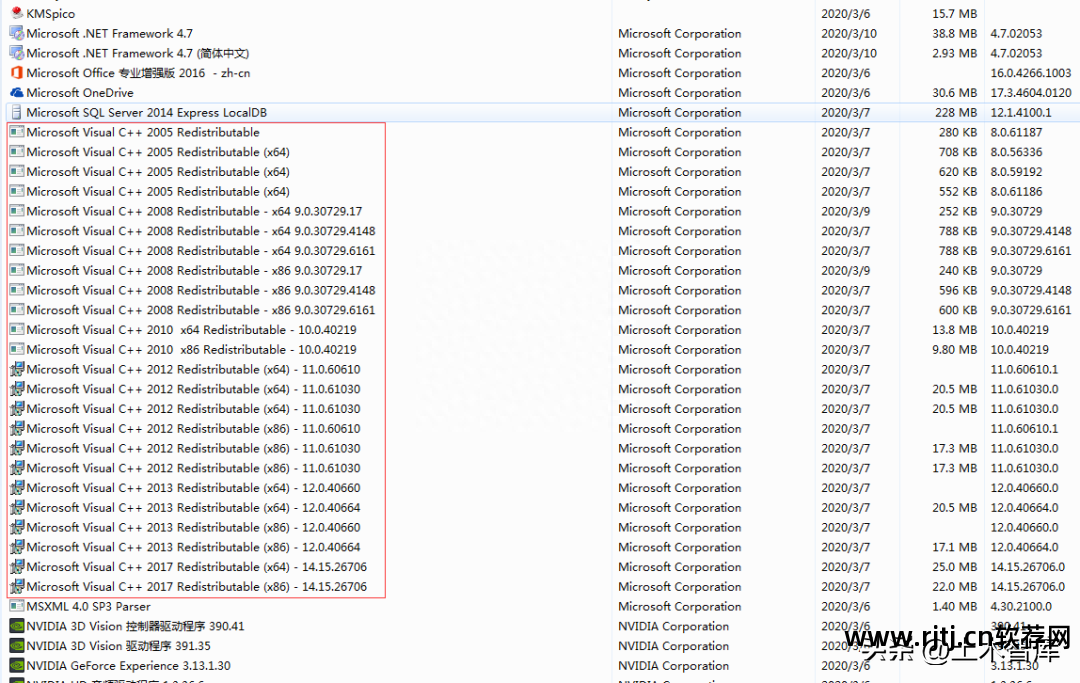Click version "17.3.4604.0120" of OneDrive
Image resolution: width=1080 pixels, height=683 pixels.
coord(1031,92)
